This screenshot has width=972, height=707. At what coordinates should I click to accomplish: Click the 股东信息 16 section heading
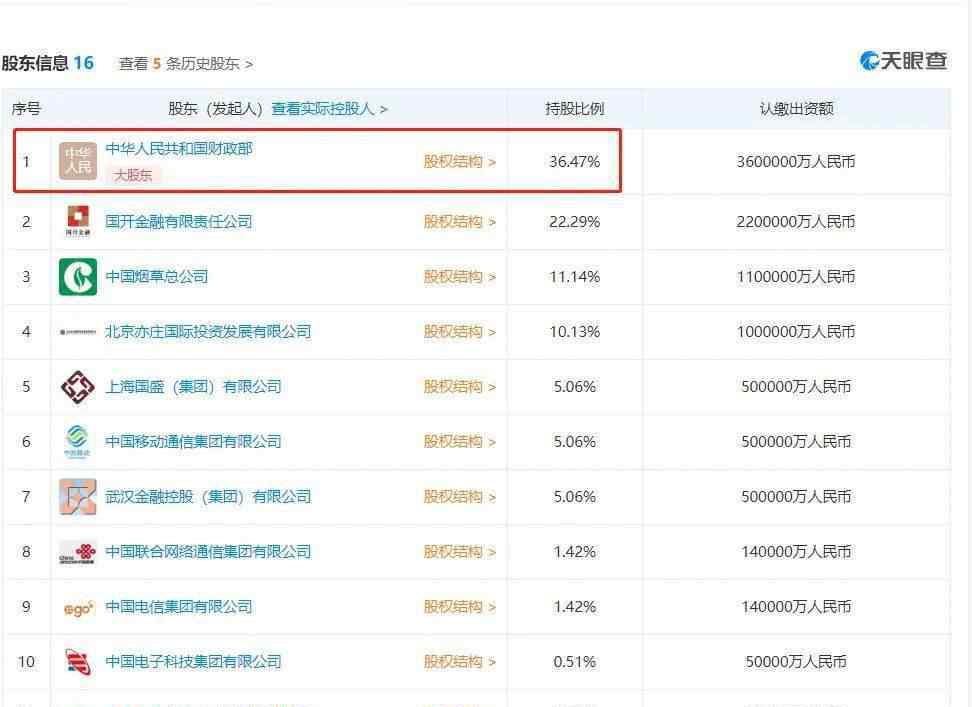48,63
